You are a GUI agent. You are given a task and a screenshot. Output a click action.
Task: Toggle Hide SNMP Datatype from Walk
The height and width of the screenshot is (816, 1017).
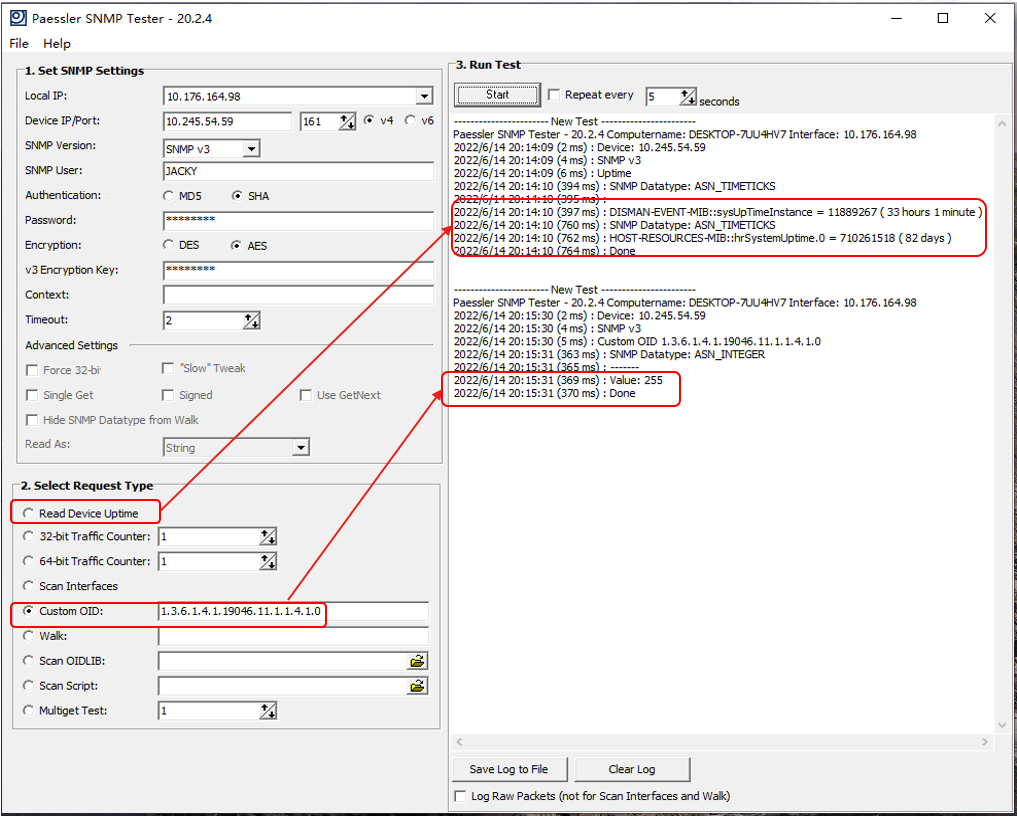32,420
